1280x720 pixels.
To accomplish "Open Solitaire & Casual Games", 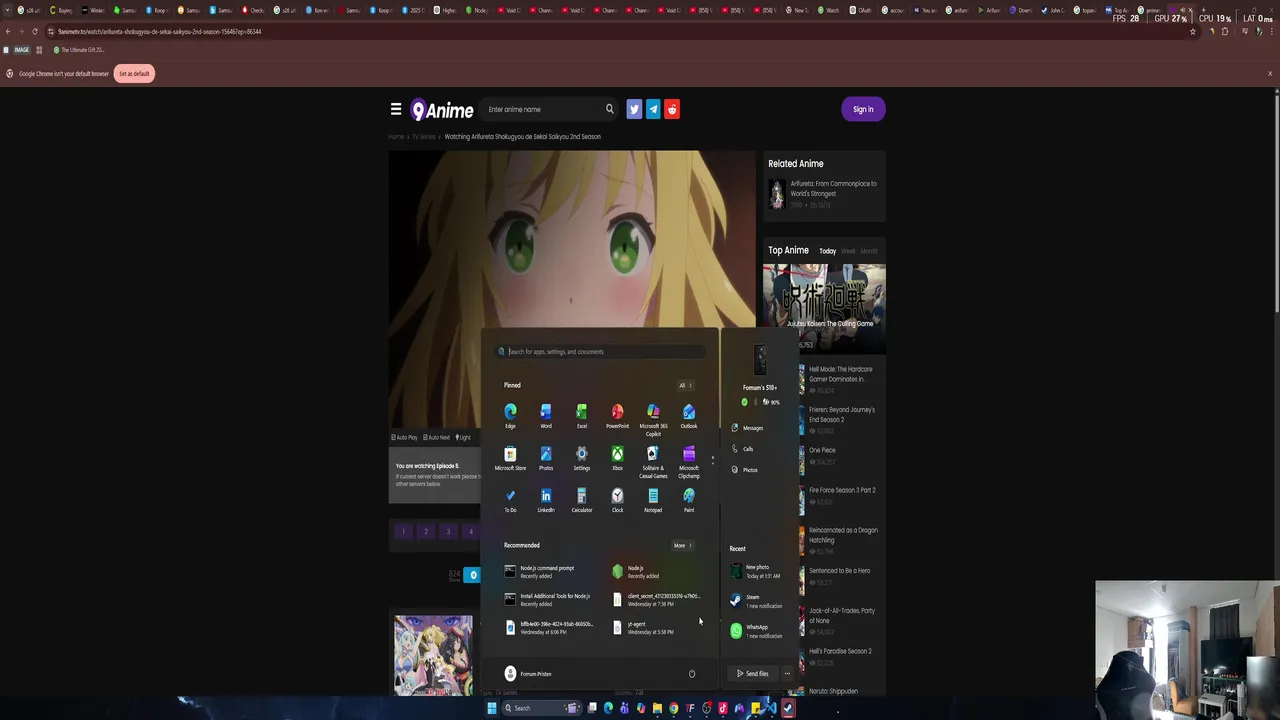I will coord(653,462).
